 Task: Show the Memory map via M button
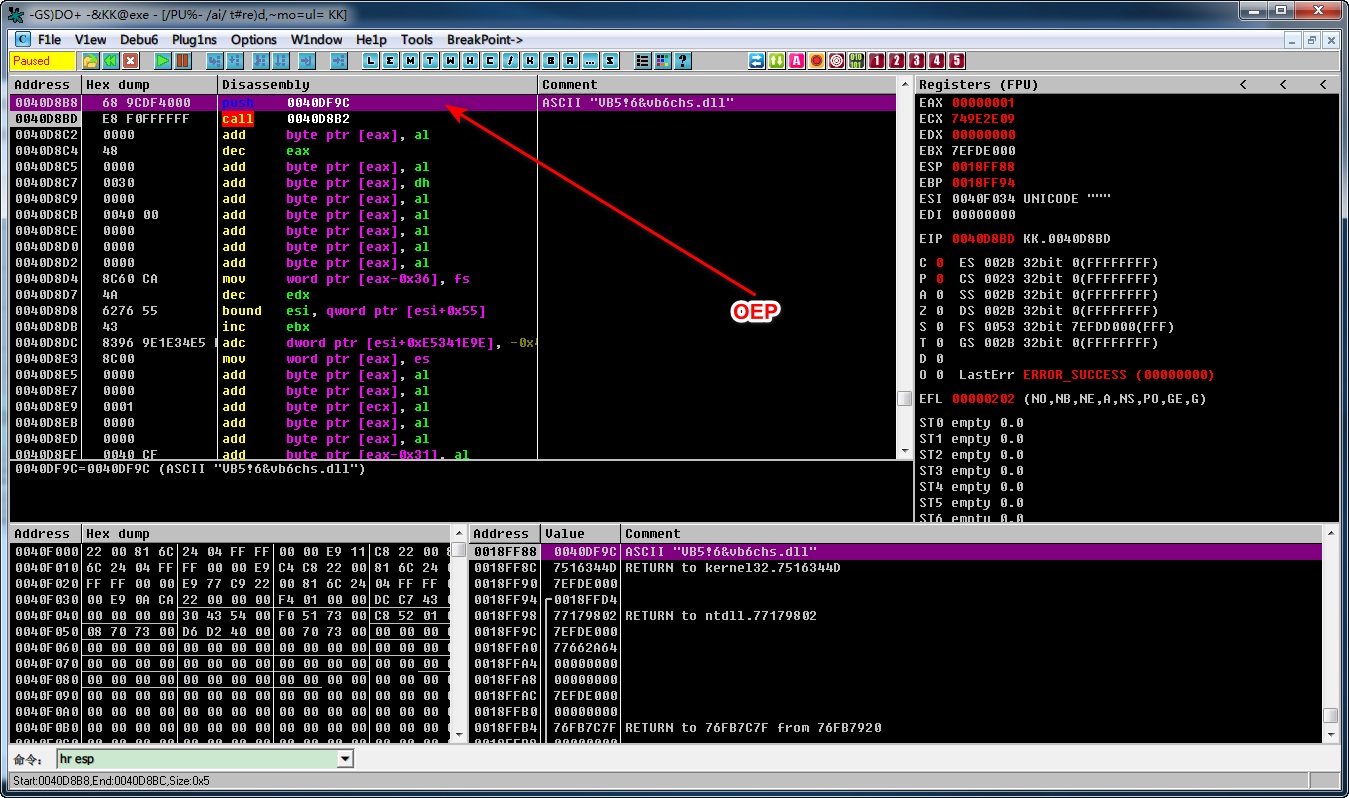tap(410, 61)
